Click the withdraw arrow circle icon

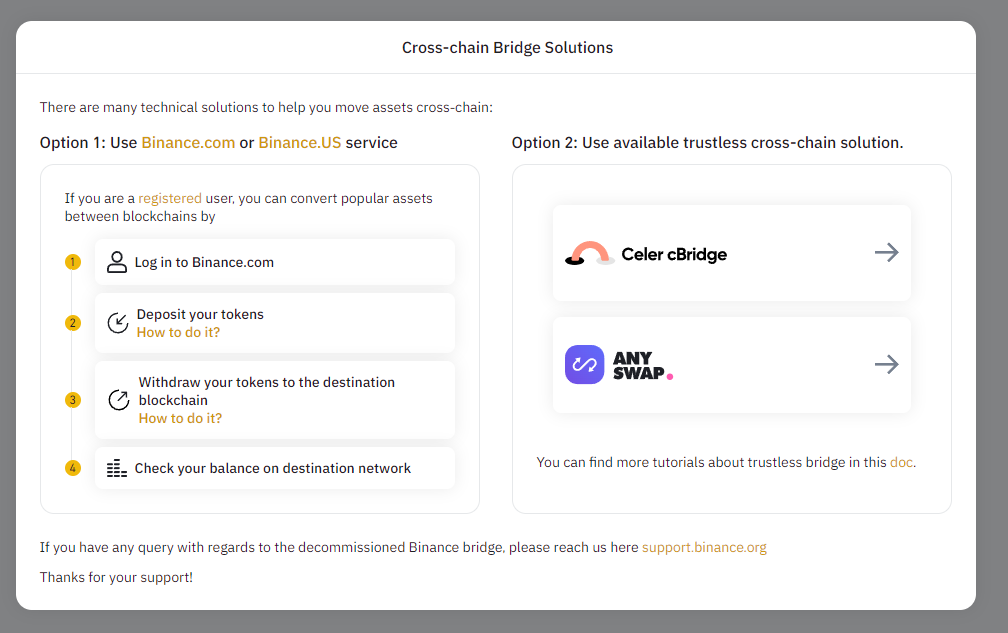[119, 400]
